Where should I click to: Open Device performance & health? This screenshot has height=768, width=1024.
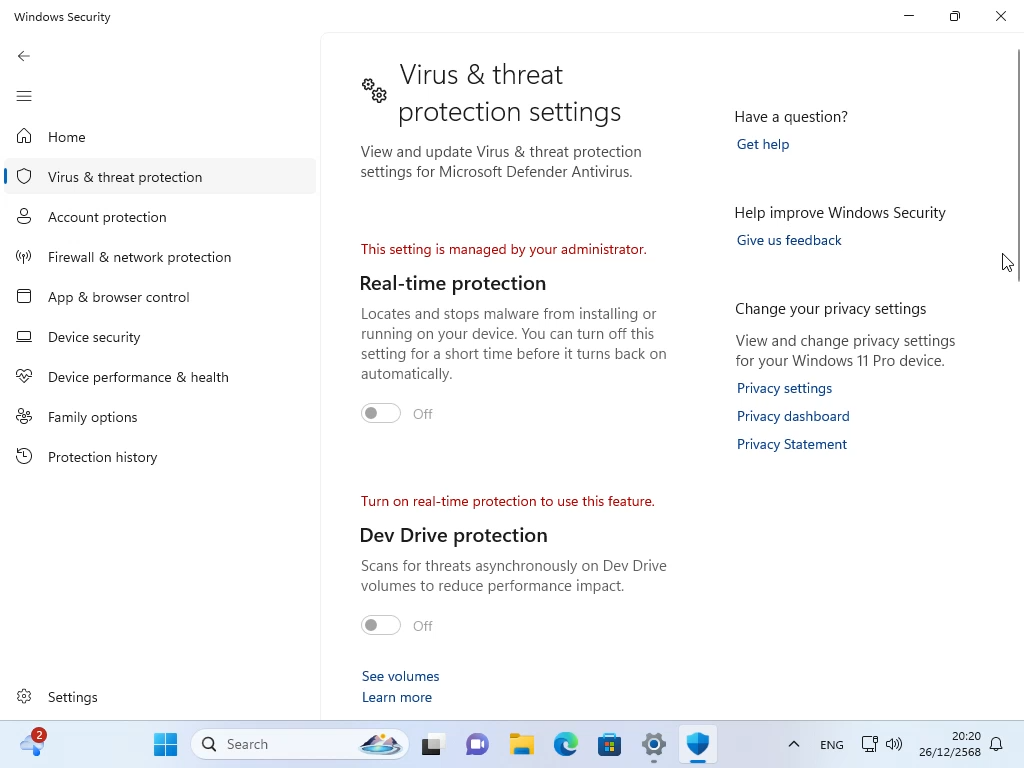[138, 377]
